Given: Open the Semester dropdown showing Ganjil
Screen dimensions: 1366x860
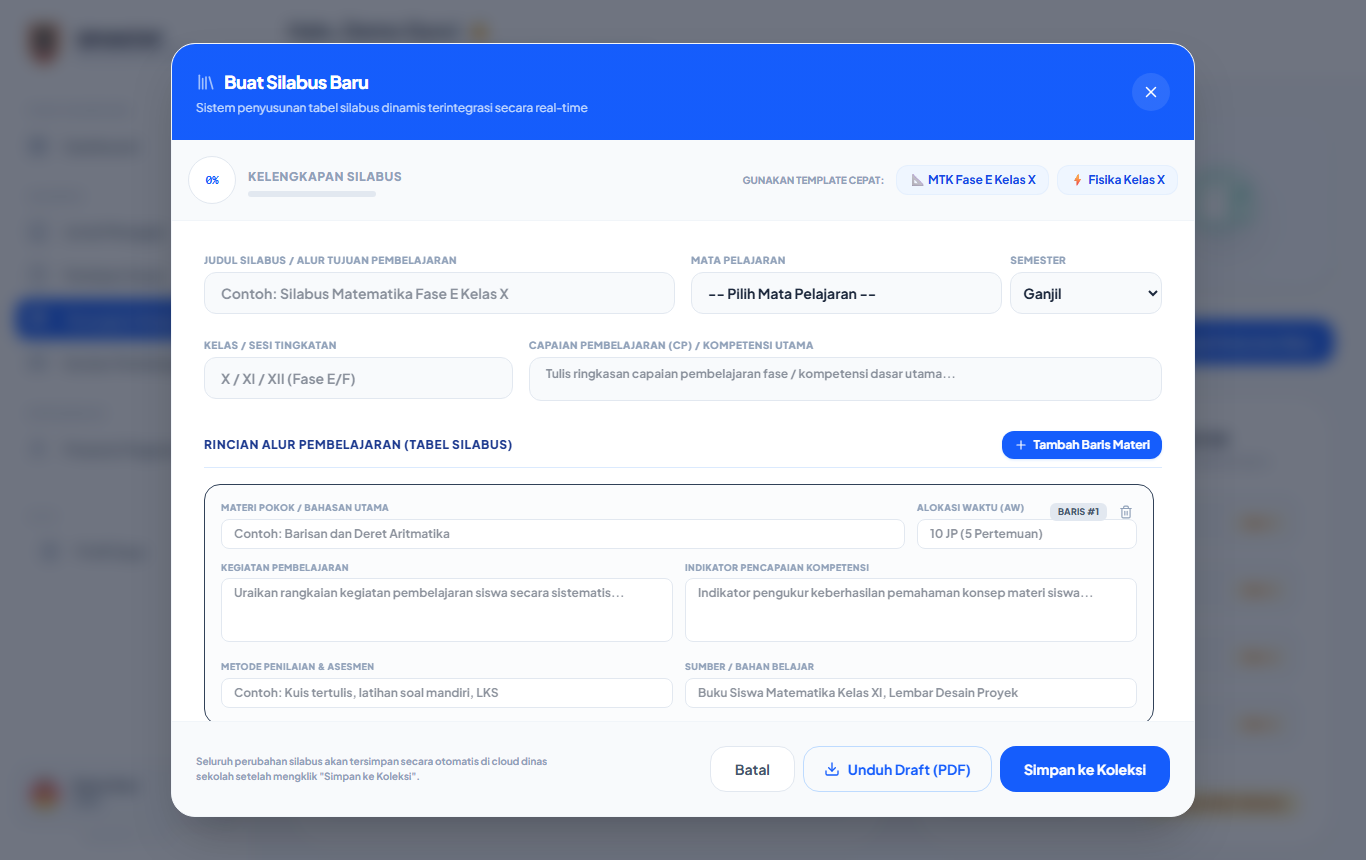Looking at the screenshot, I should (x=1086, y=294).
